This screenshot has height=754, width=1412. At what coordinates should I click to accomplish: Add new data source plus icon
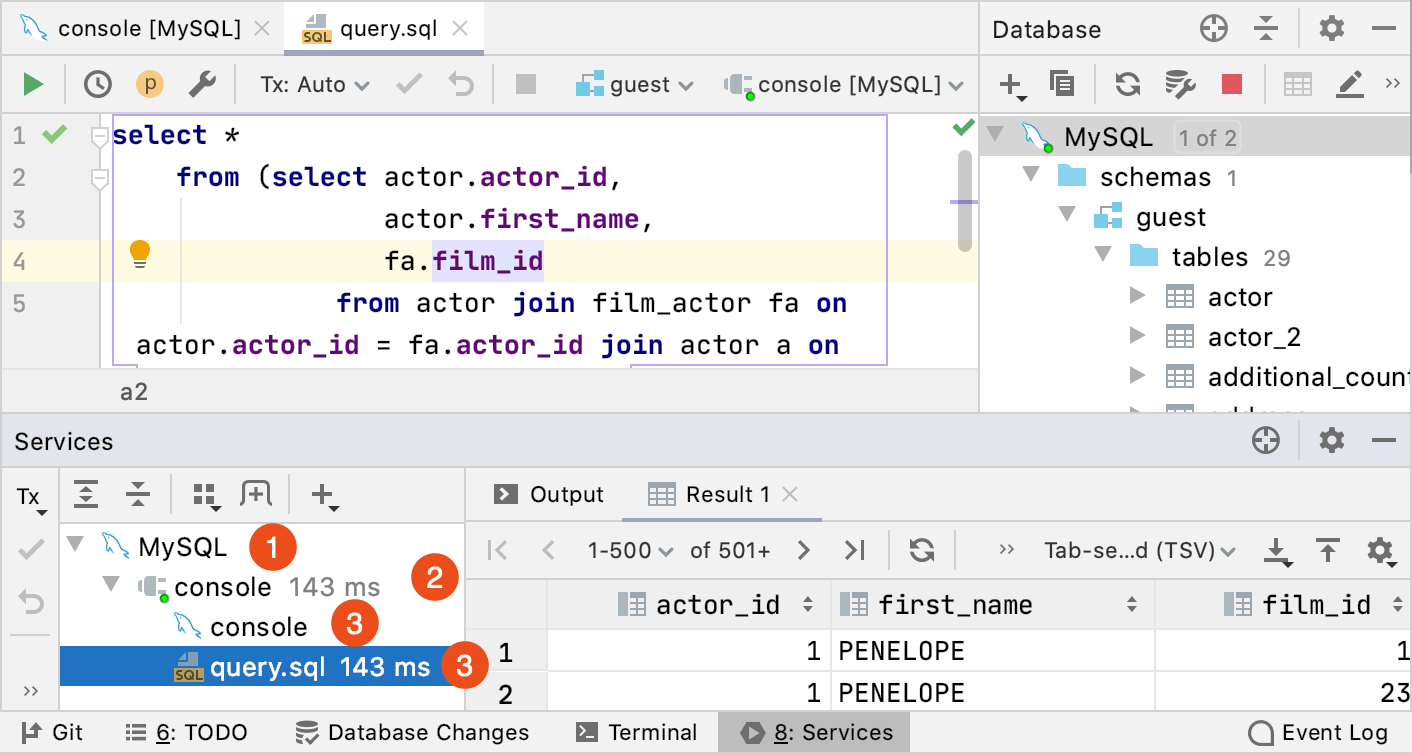click(1012, 86)
